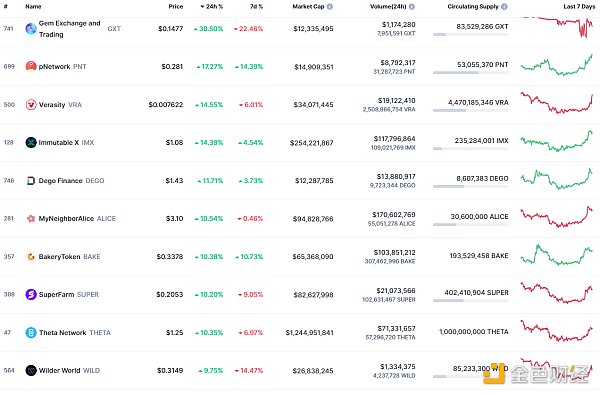
Task: Click the $0.3149 price value
Action: pos(170,371)
